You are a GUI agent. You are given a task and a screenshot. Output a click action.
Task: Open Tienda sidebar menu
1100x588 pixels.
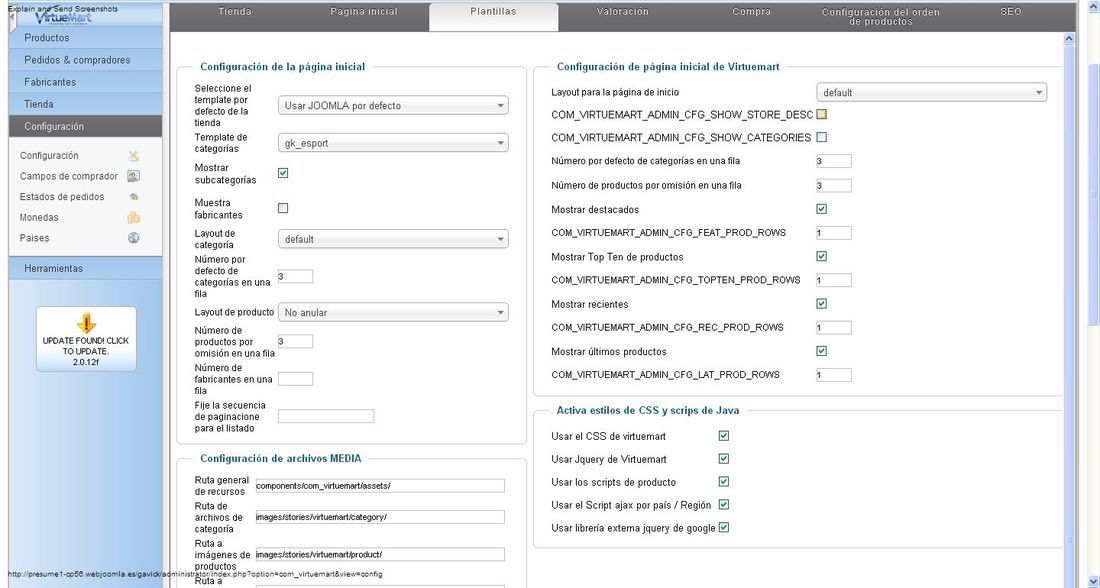86,104
